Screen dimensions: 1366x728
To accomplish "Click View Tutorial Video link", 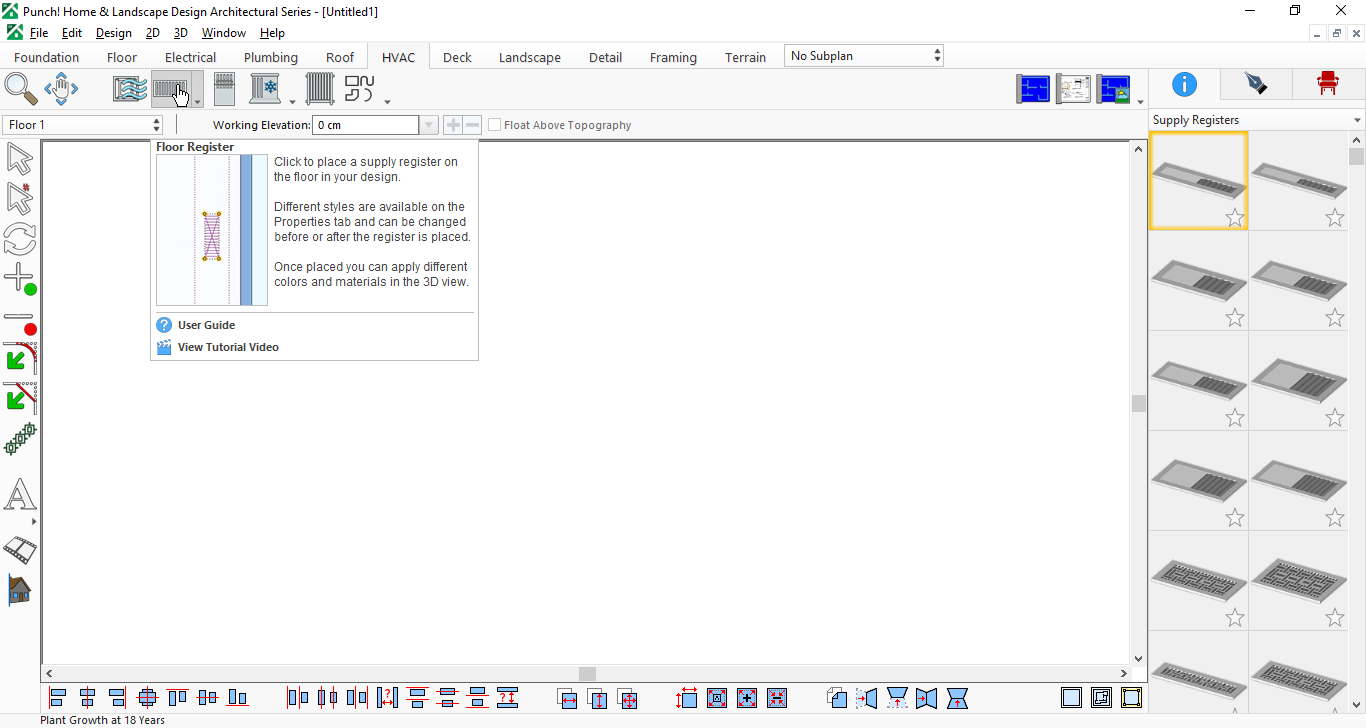I will (228, 347).
